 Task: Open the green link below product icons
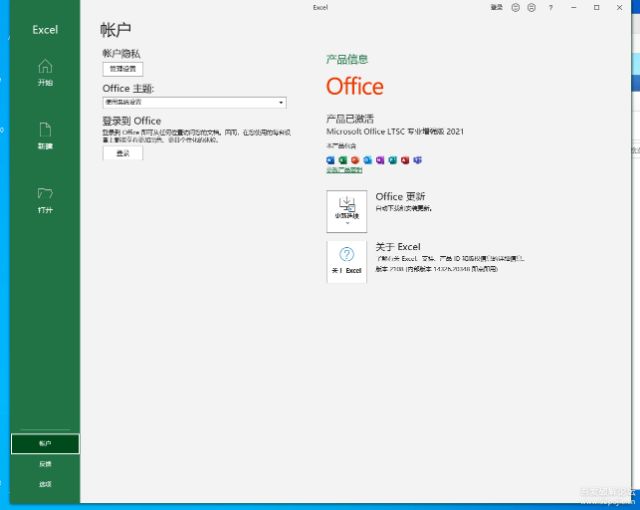click(344, 170)
